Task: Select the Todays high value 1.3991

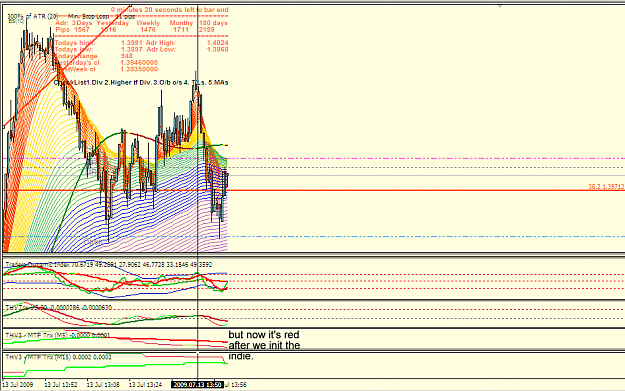Action: coord(132,43)
